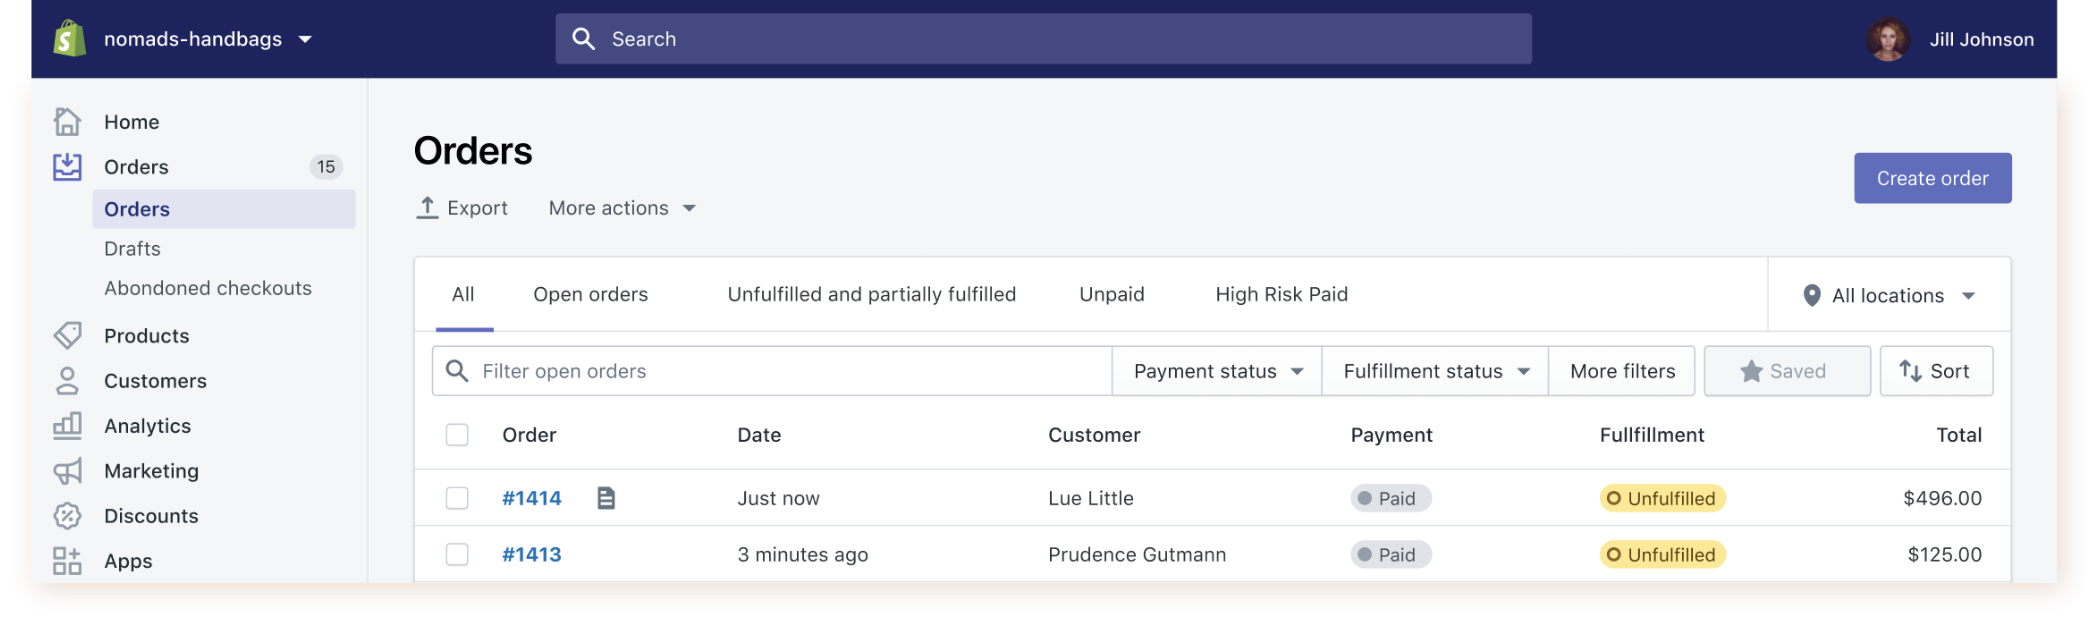Open Customers via the person icon
2099x624 pixels.
[67, 381]
